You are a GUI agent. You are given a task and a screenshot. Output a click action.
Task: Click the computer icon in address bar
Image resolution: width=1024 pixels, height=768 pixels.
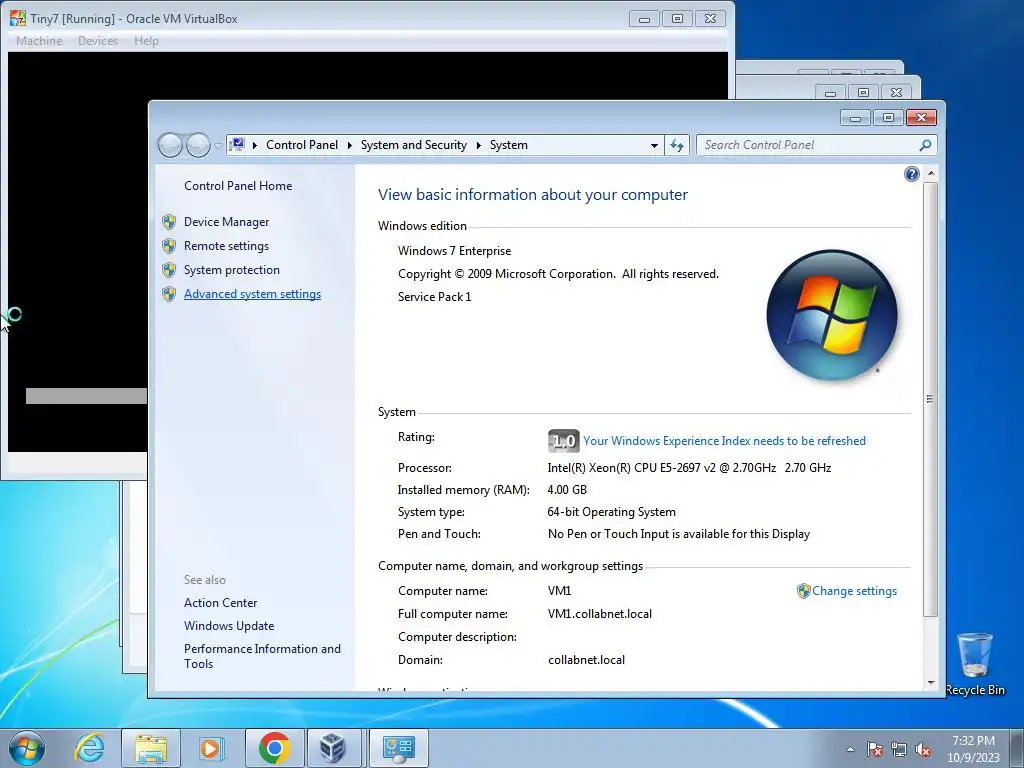pyautogui.click(x=238, y=144)
